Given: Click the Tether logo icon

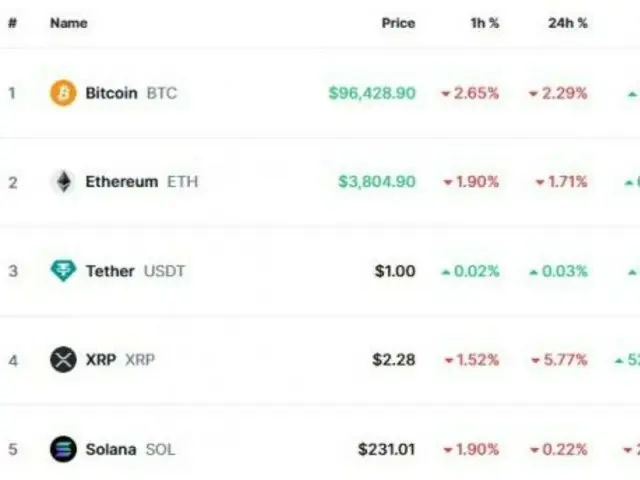Looking at the screenshot, I should tap(63, 271).
